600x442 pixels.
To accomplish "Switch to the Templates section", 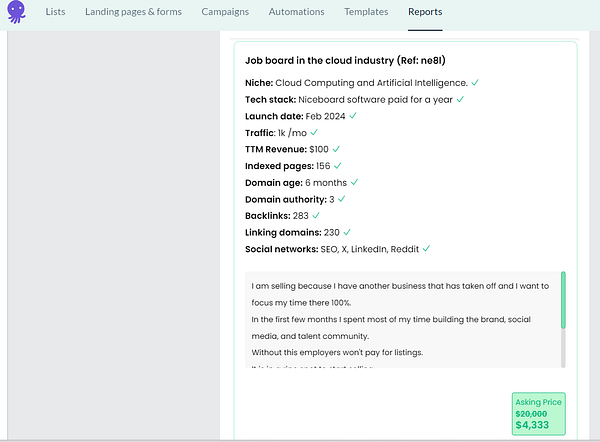I will [366, 12].
